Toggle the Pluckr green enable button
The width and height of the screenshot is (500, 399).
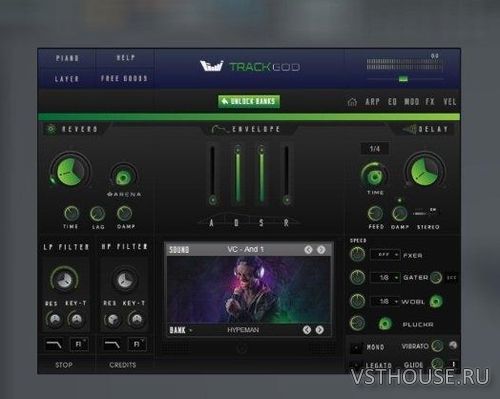[385, 324]
